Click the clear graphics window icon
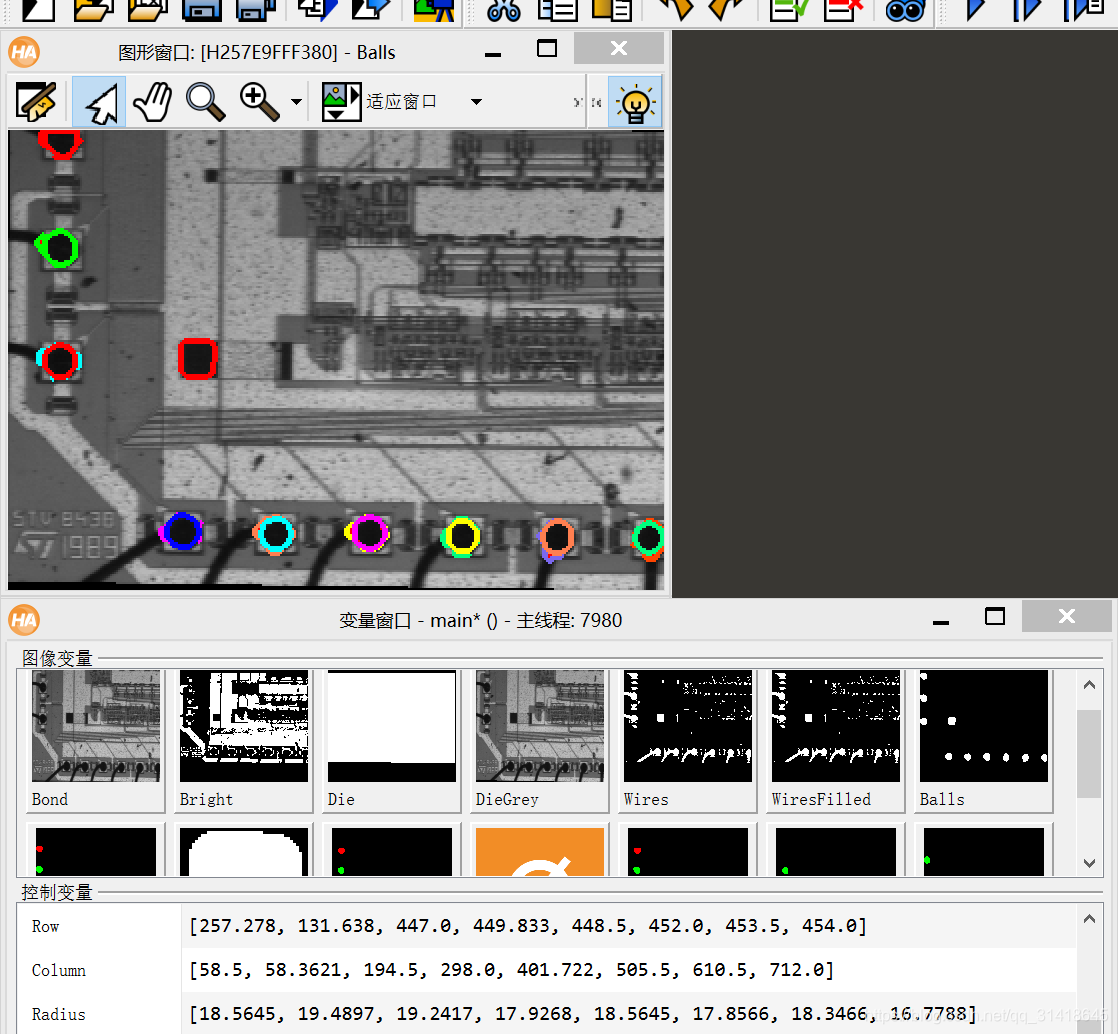The image size is (1118, 1034). (36, 101)
